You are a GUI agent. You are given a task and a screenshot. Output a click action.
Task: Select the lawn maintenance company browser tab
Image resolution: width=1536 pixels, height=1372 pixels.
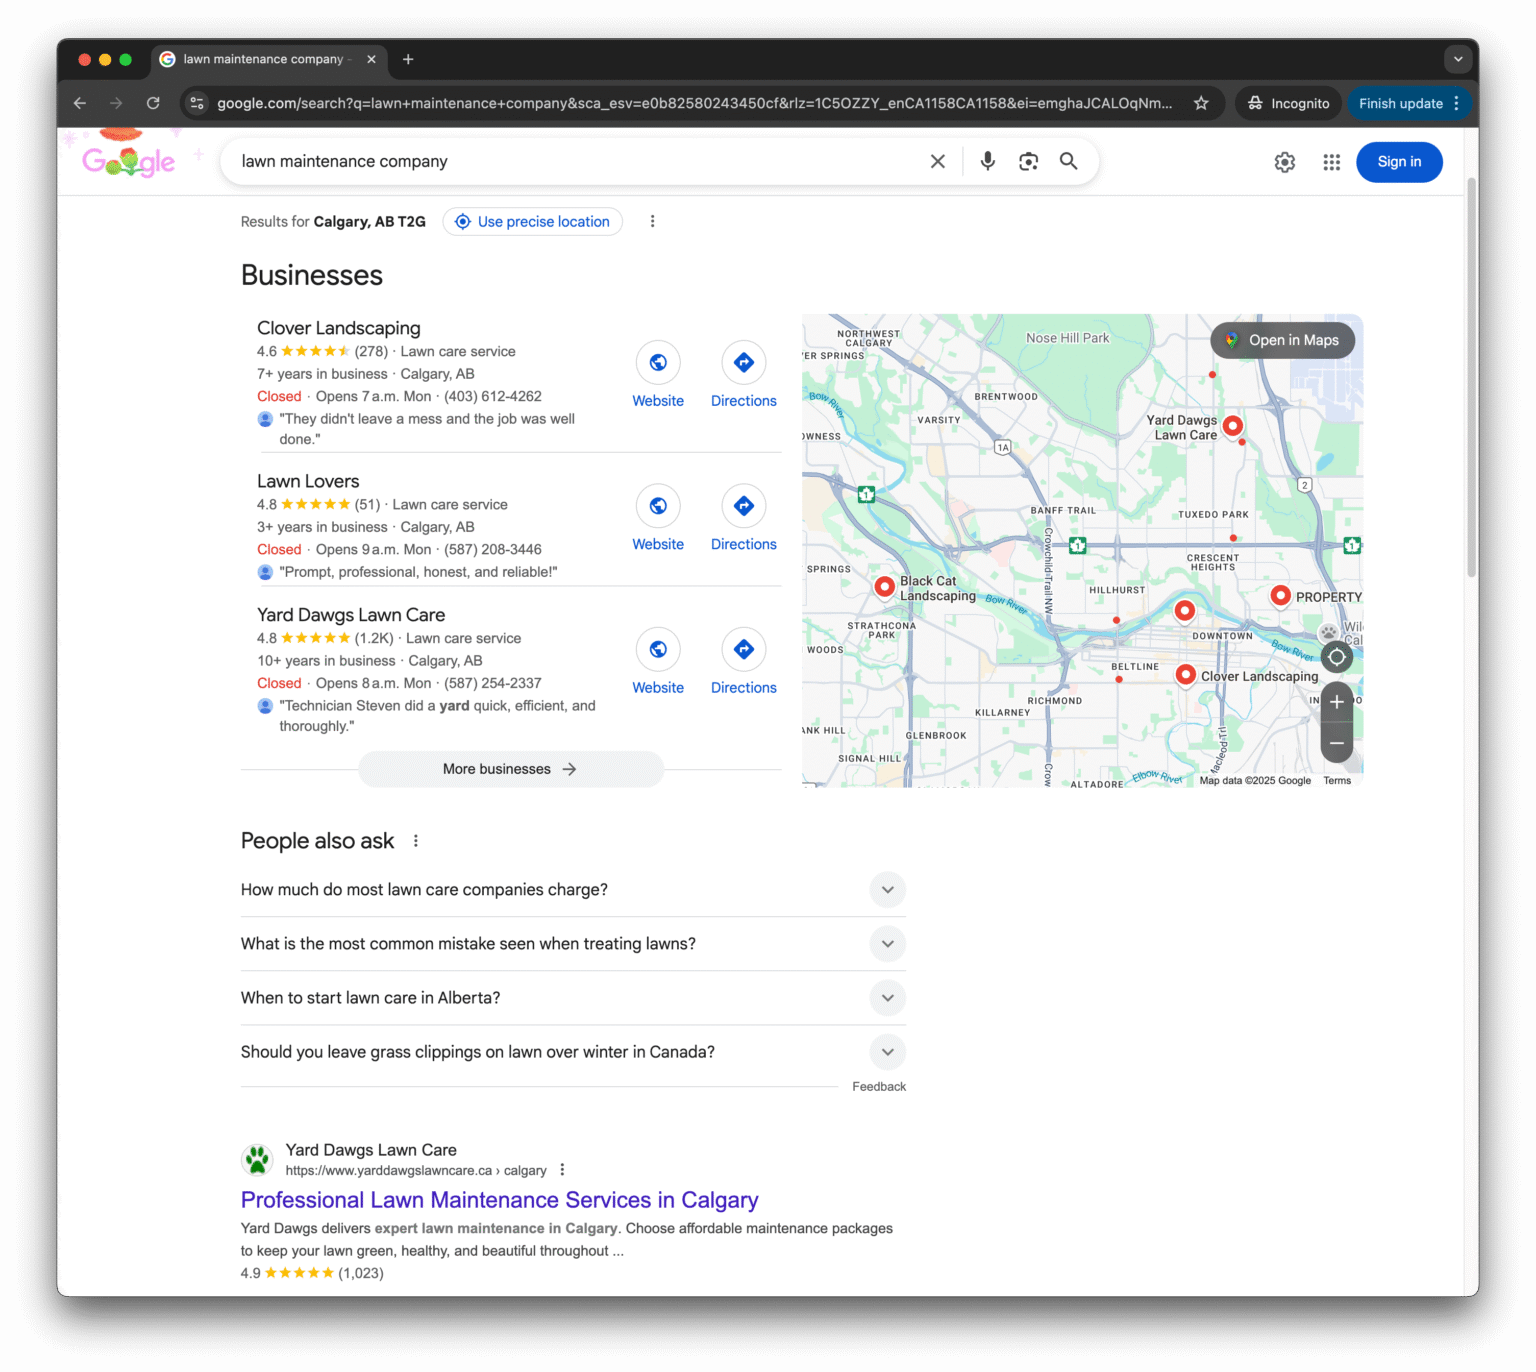[262, 59]
